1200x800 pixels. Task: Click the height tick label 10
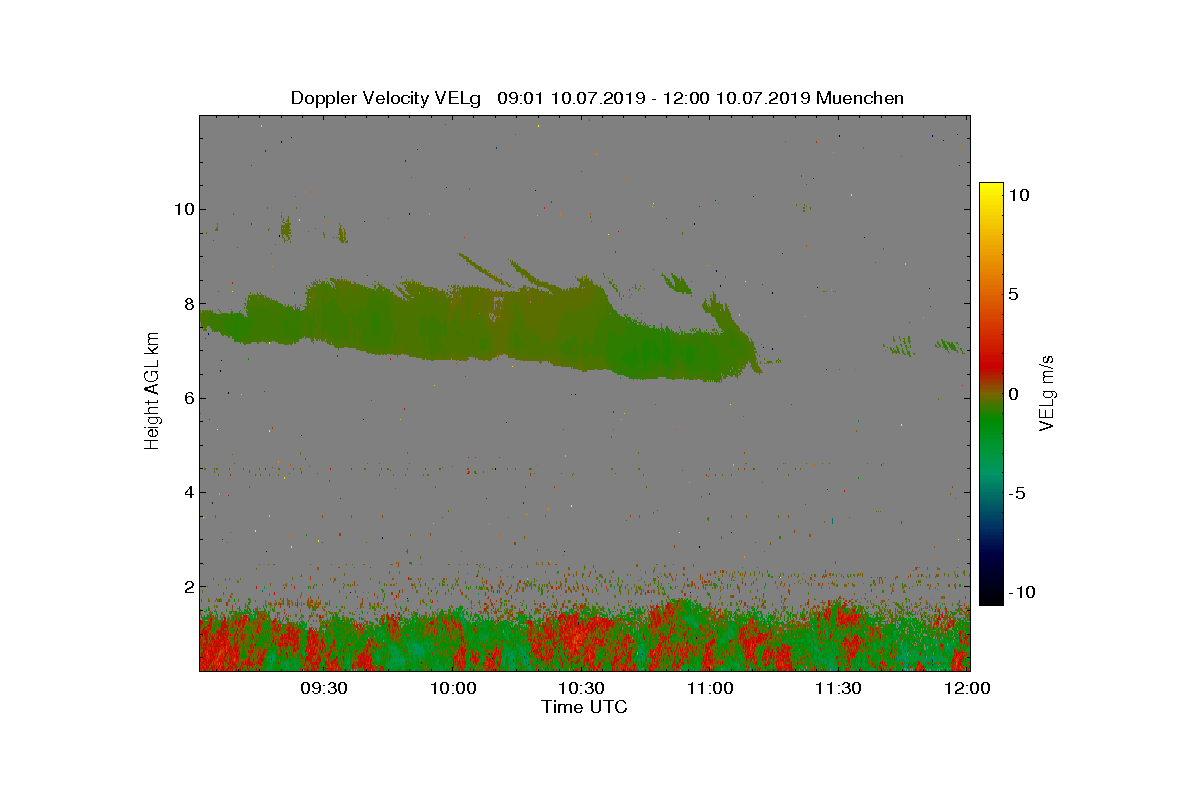click(x=182, y=209)
